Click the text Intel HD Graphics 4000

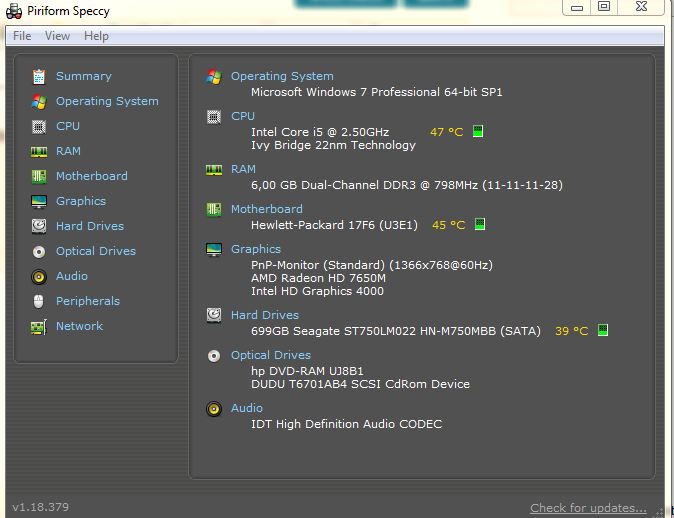click(x=317, y=291)
